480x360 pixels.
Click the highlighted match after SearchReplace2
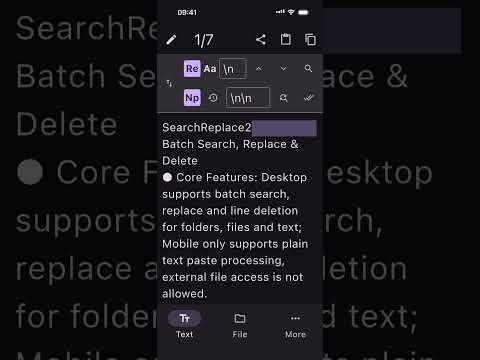[x=284, y=128]
